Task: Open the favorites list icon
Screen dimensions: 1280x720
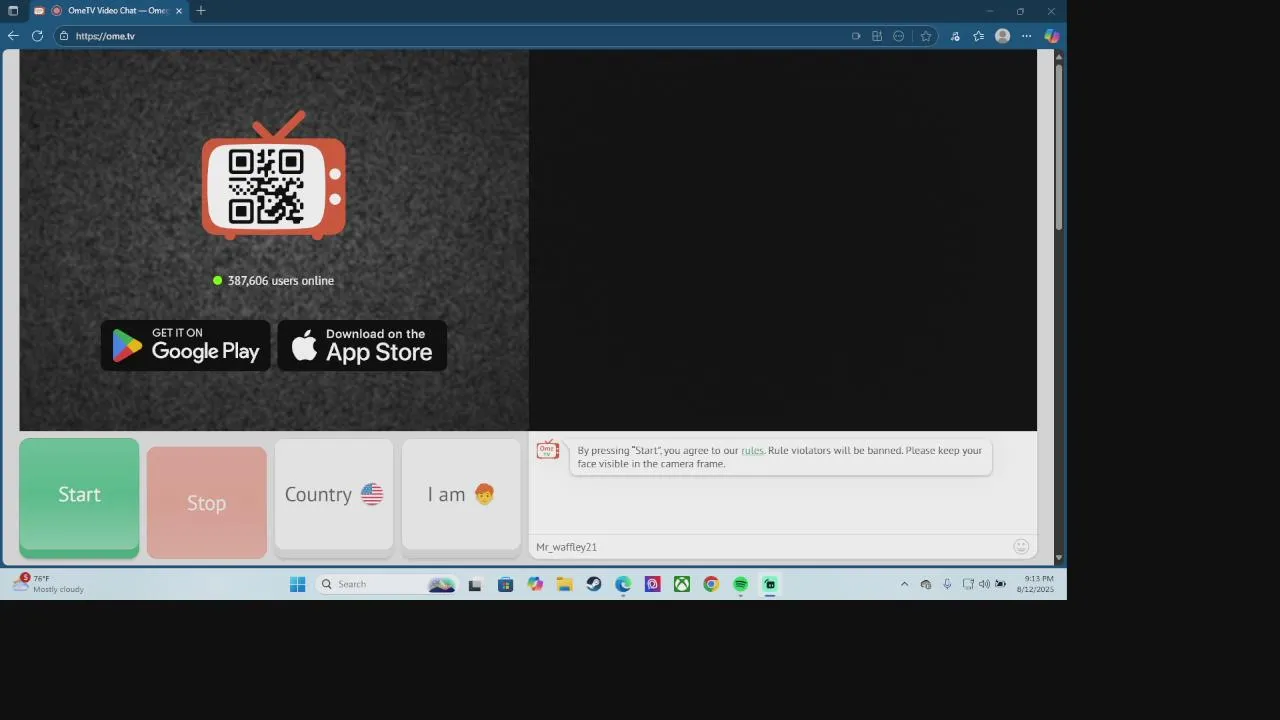Action: tap(978, 36)
